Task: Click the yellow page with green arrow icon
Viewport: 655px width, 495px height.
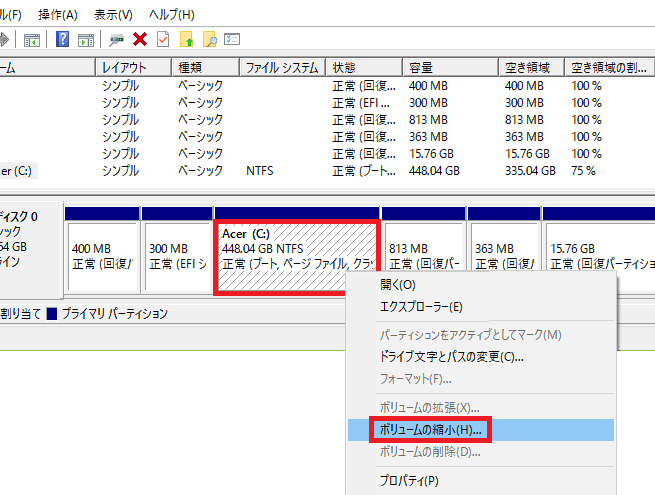Action: (x=186, y=40)
